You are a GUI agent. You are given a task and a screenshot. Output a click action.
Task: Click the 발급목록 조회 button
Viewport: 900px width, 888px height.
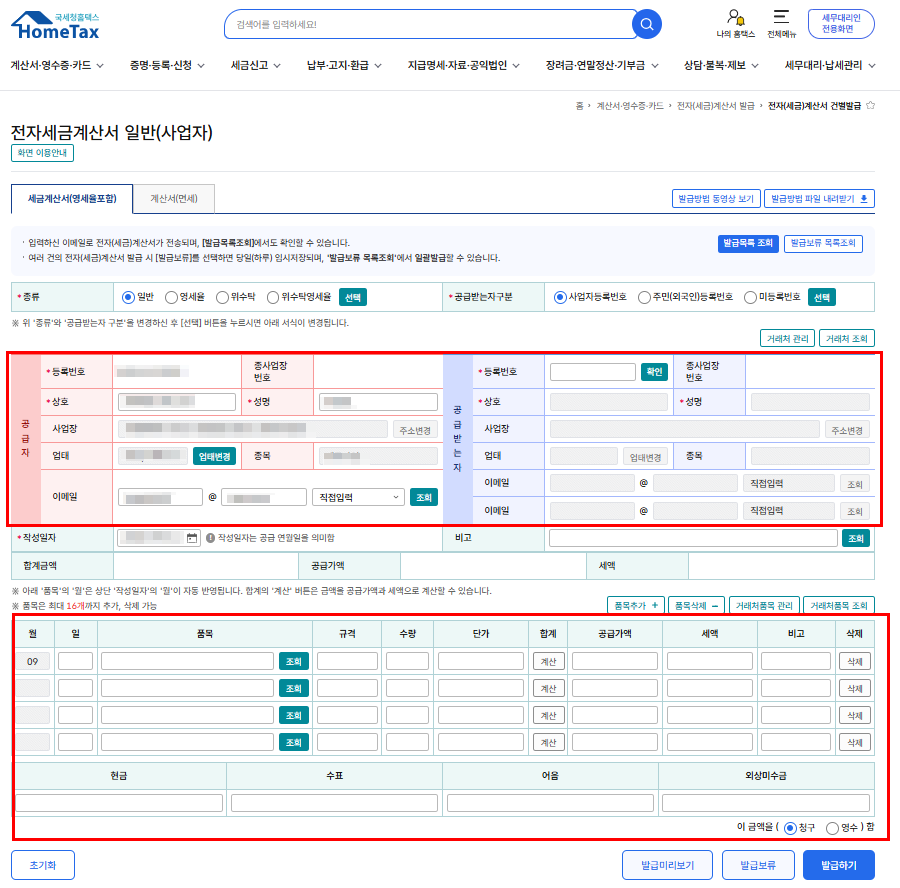747,243
